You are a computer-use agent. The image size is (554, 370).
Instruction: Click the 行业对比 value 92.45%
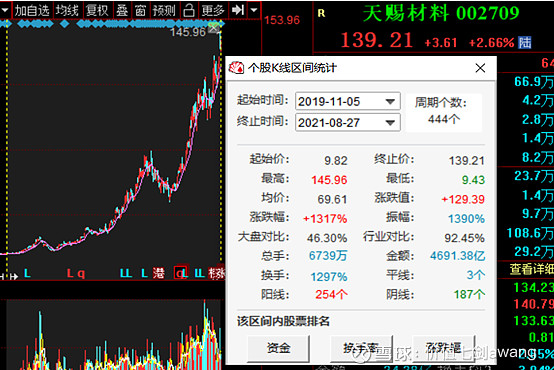pos(464,238)
